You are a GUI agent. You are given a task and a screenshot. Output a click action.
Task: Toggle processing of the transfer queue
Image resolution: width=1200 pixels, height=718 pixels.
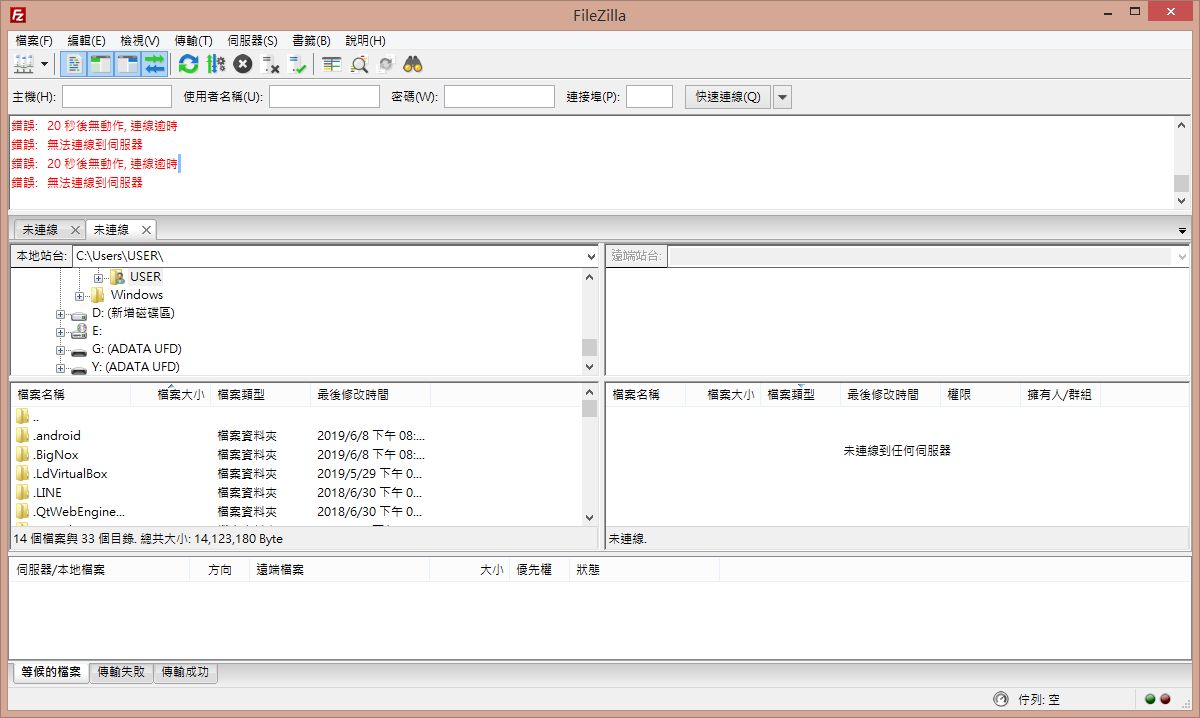(x=215, y=64)
